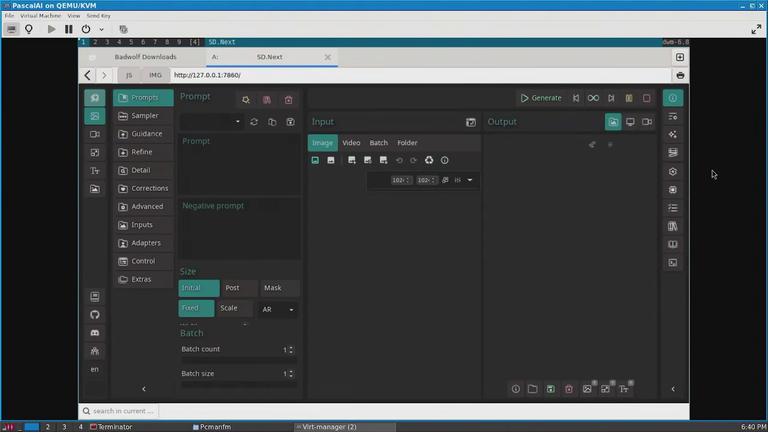The width and height of the screenshot is (768, 432).
Task: Toggle the Fixed size mode
Action: [196, 308]
